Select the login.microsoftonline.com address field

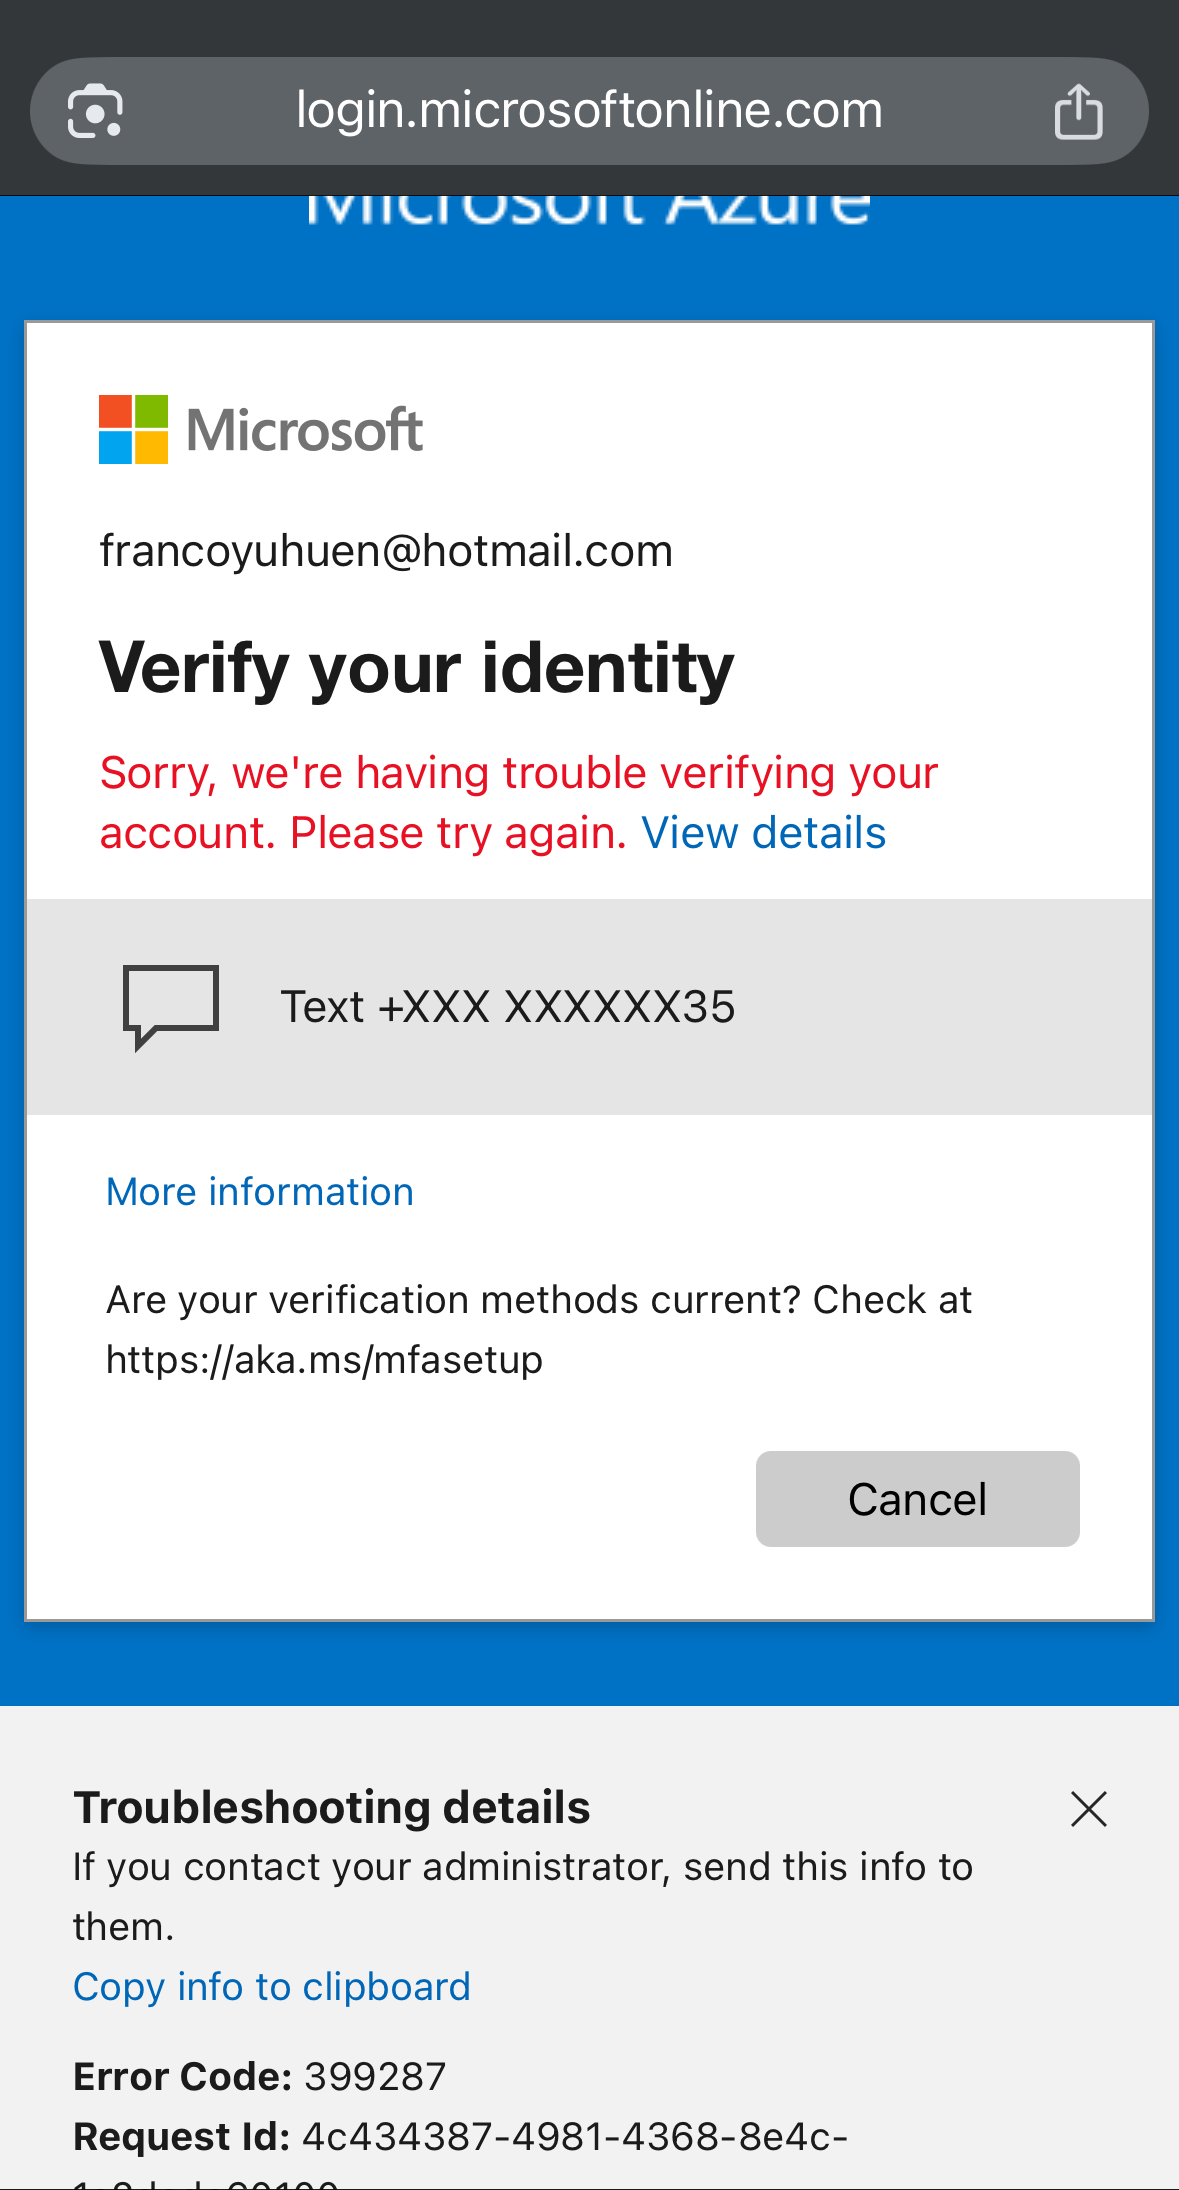click(589, 111)
